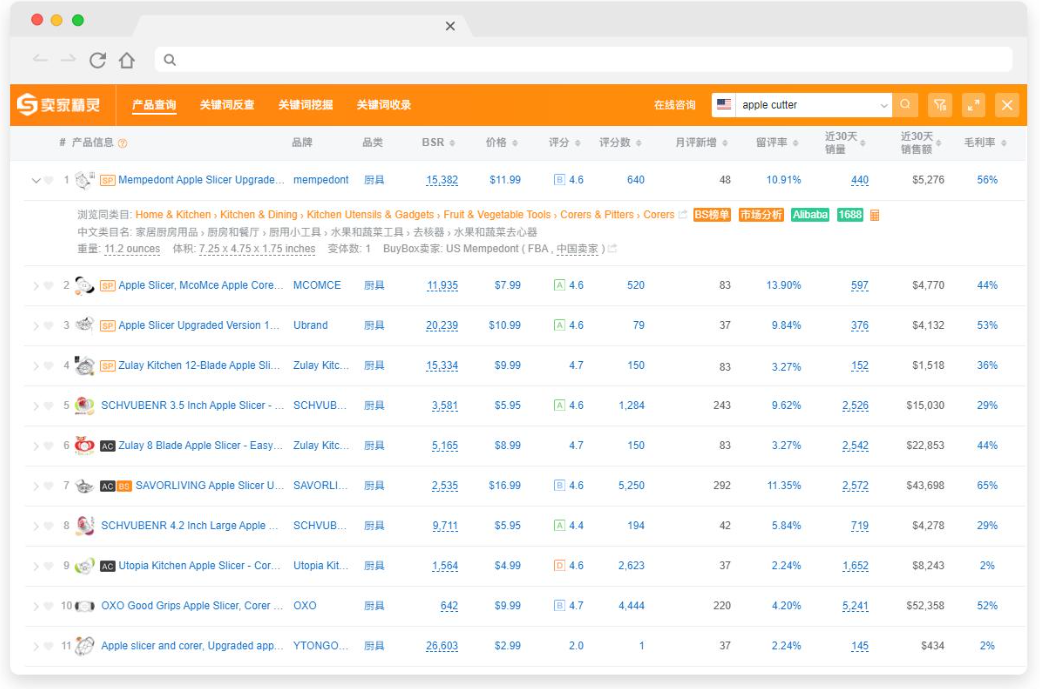Click the green Alibaba button
Viewport: 1040px width, 689px height.
[x=810, y=215]
